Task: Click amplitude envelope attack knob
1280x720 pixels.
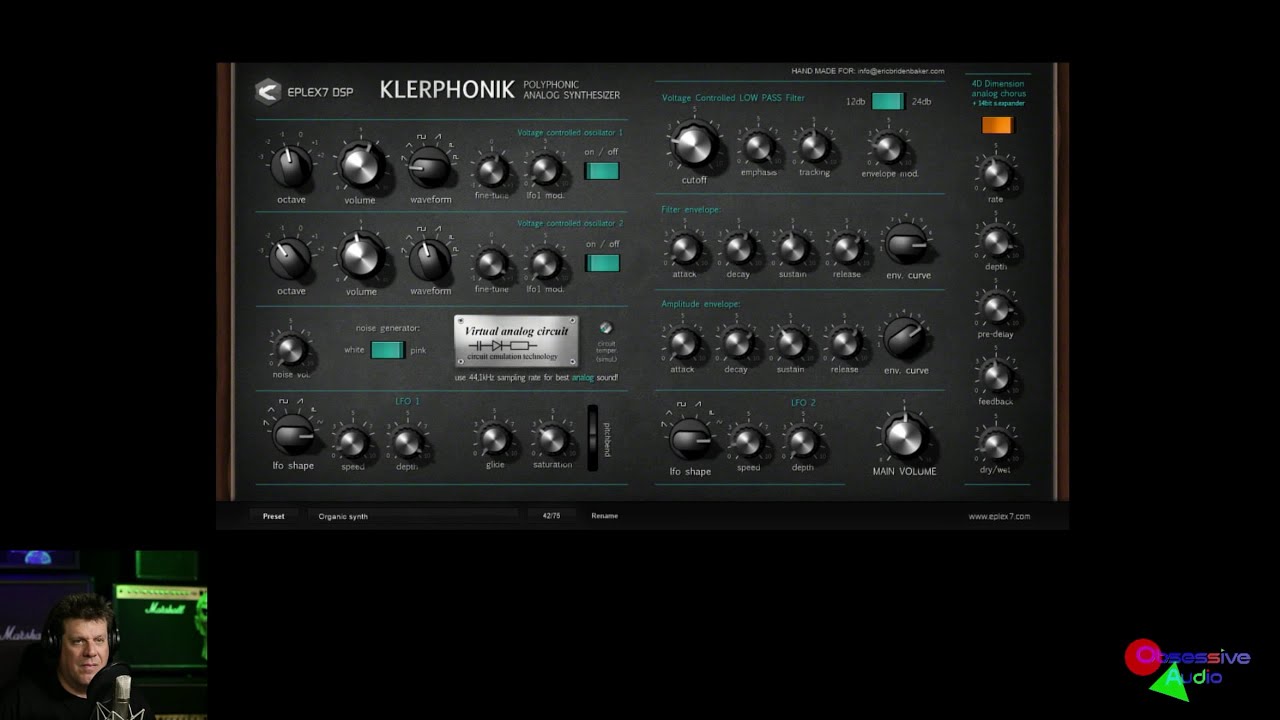Action: click(683, 343)
